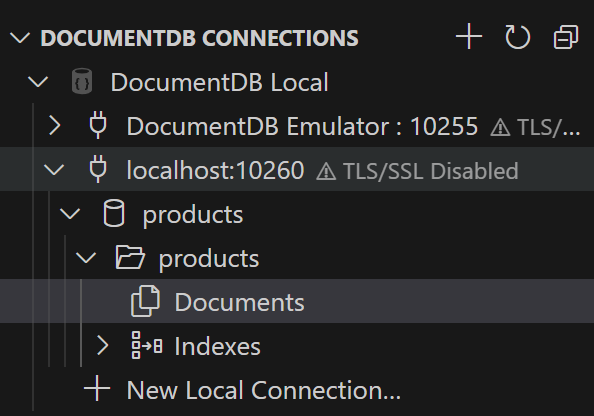Click the Documents pages icon

coord(145,301)
